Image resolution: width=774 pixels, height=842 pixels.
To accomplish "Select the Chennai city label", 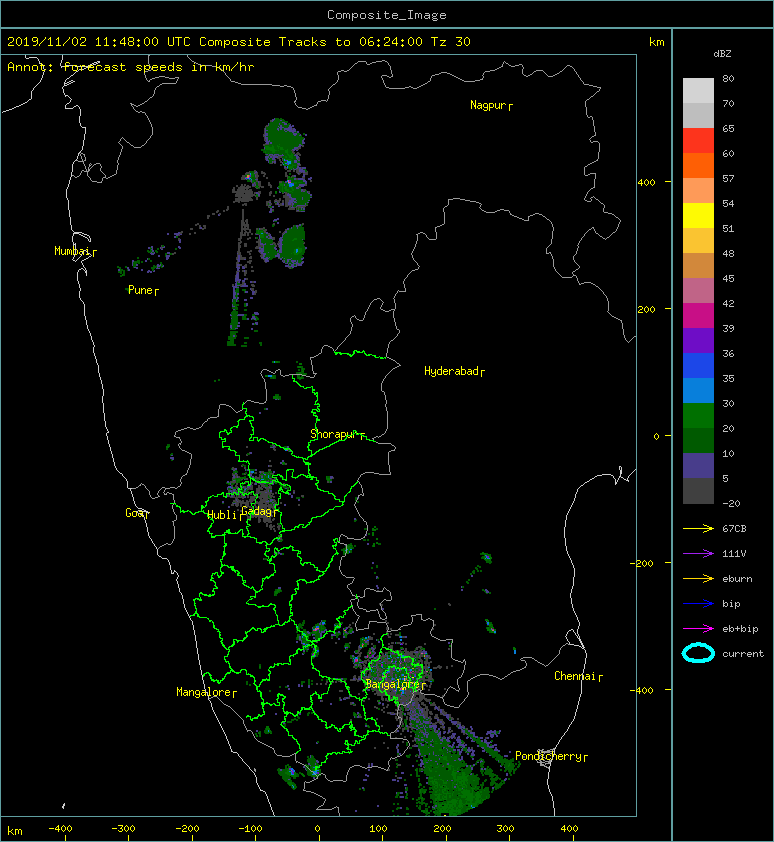I will (575, 676).
